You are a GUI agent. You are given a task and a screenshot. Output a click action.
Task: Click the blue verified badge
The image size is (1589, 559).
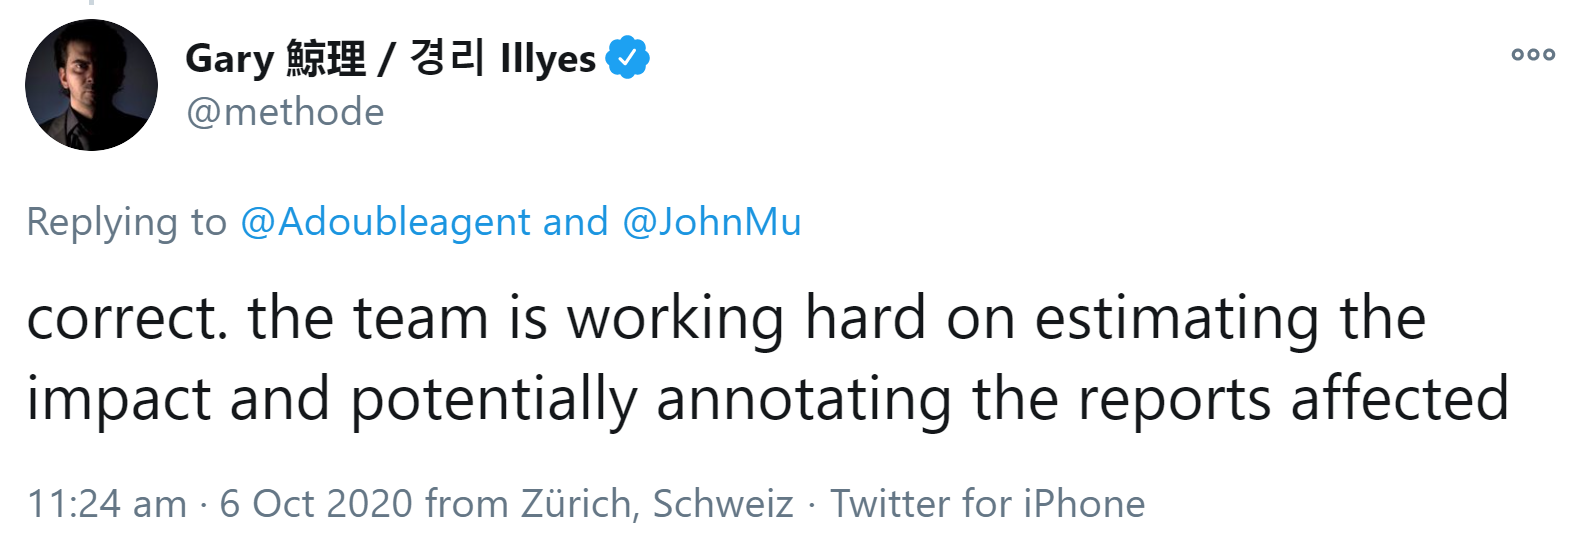point(627,58)
